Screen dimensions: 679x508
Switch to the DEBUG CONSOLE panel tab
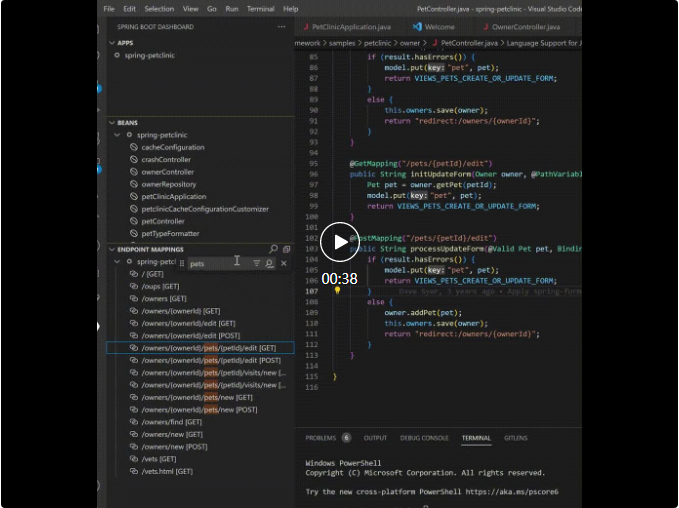[424, 438]
